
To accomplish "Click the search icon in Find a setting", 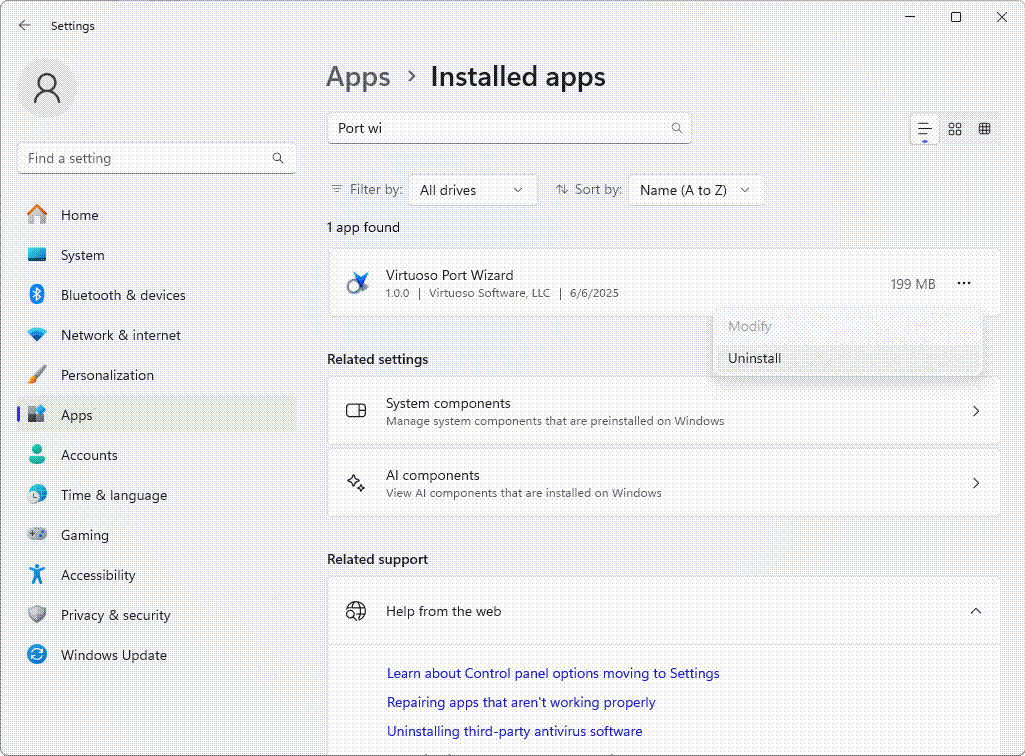I will pyautogui.click(x=278, y=158).
